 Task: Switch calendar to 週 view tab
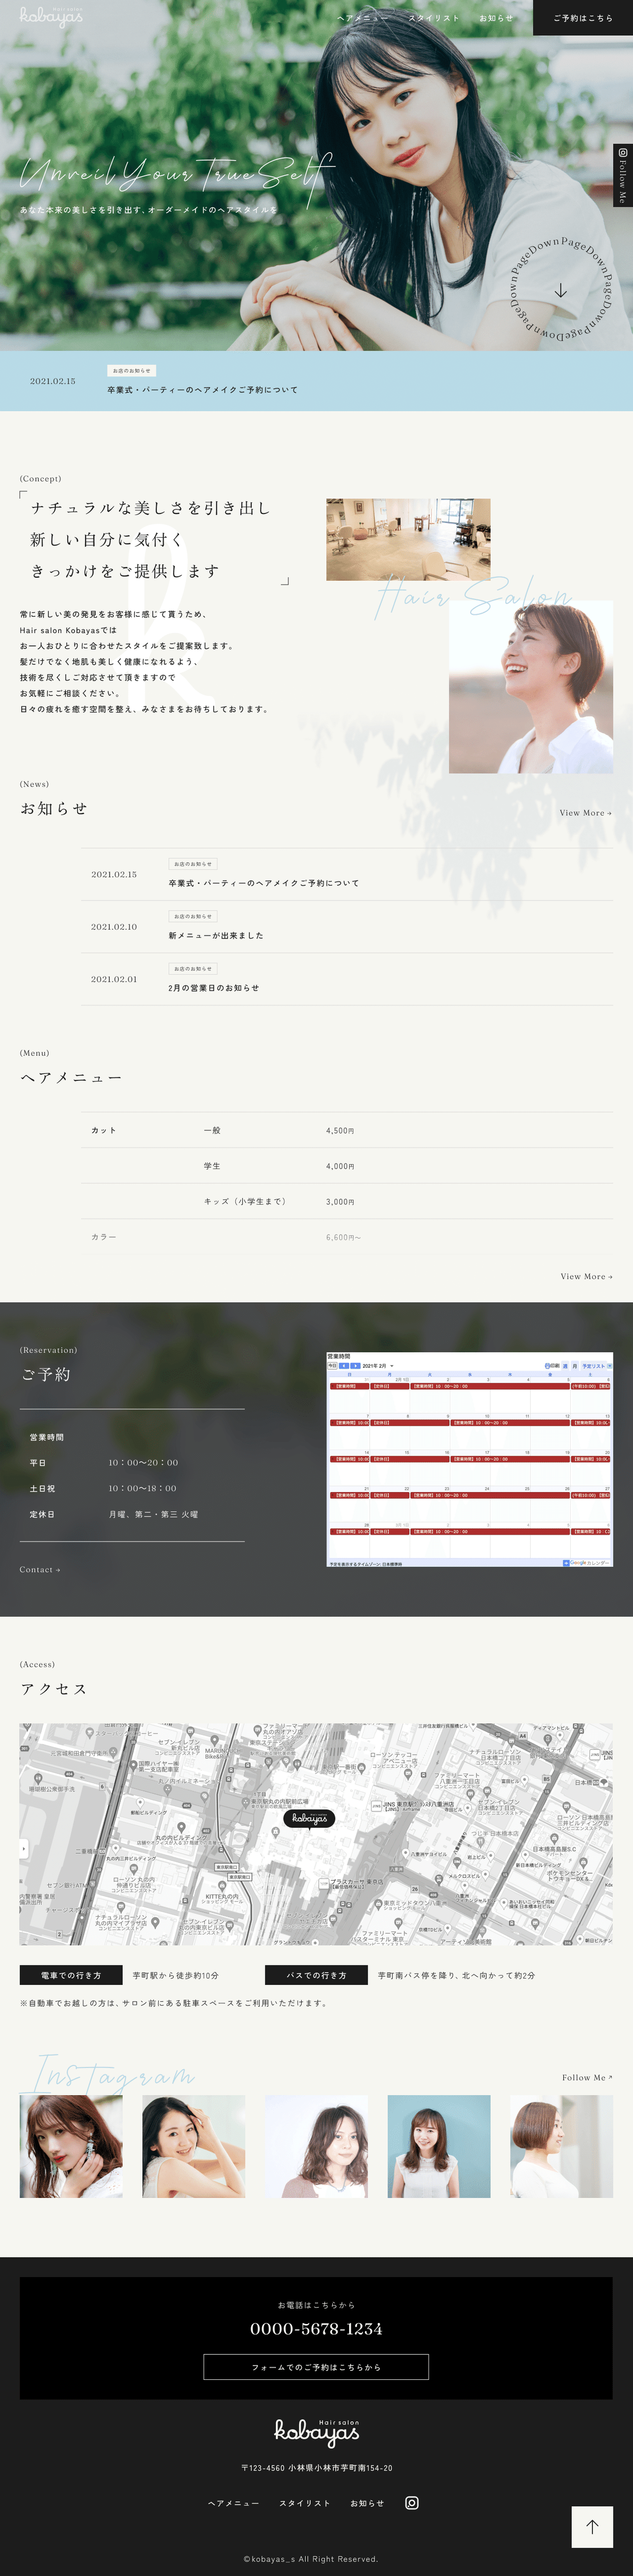coord(565,1366)
